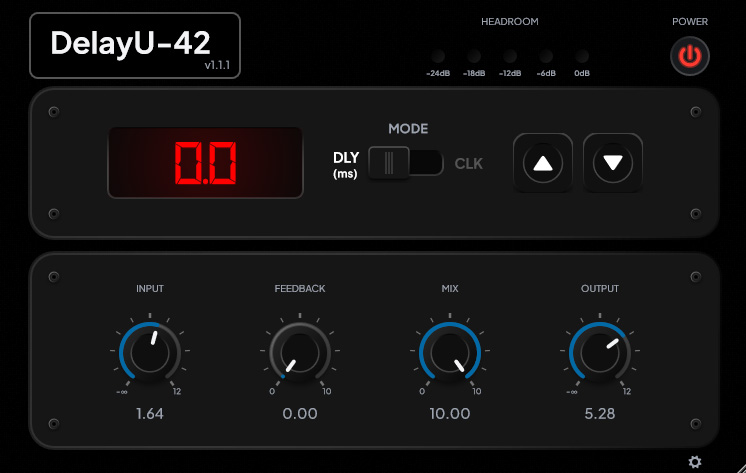
Task: Click the Input value 1.64
Action: tap(150, 414)
